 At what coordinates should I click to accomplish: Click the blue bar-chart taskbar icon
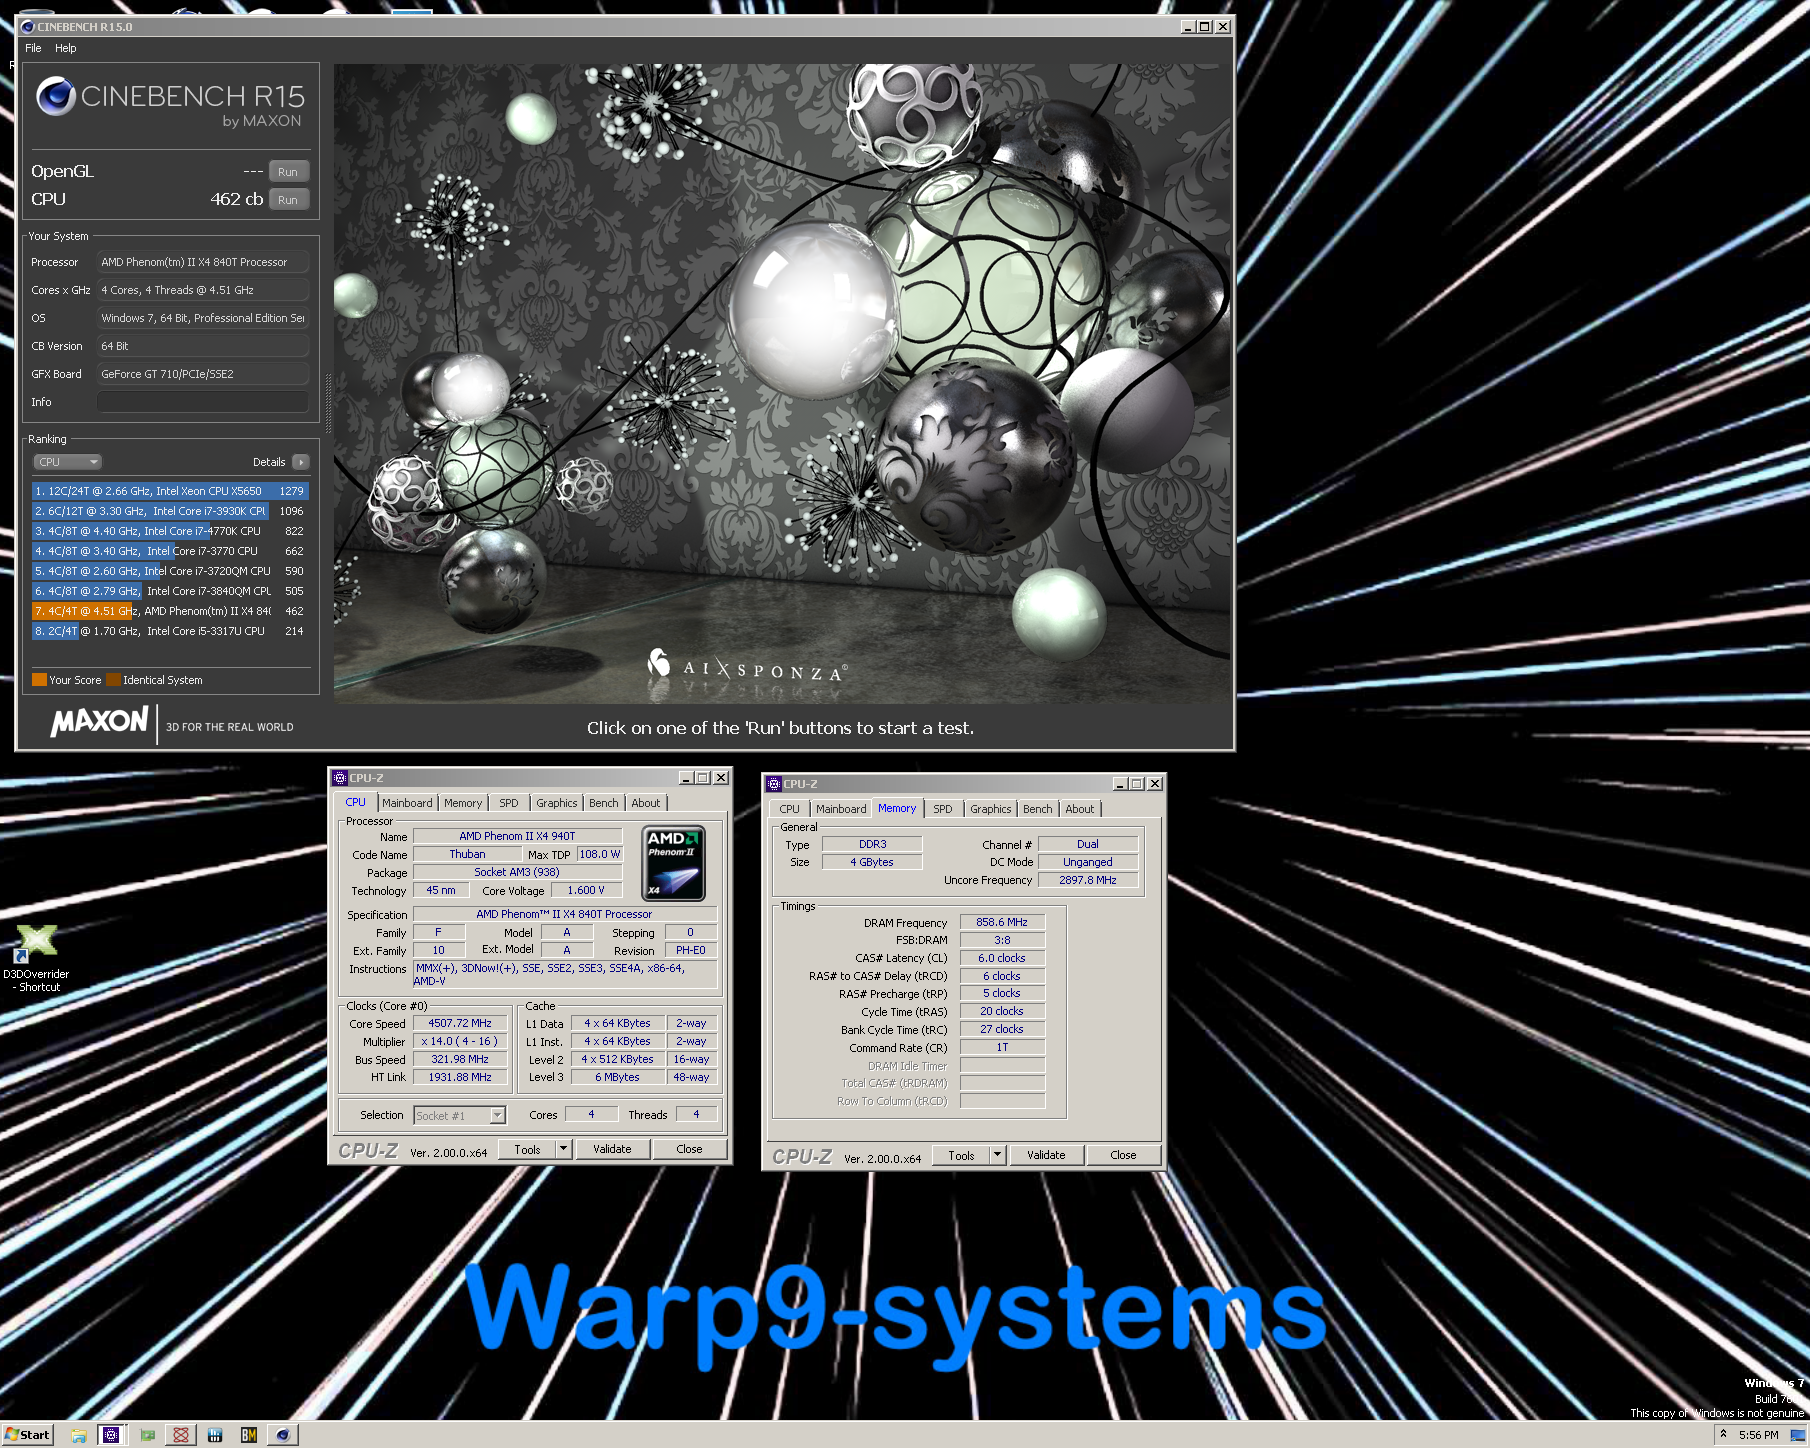tap(215, 1435)
